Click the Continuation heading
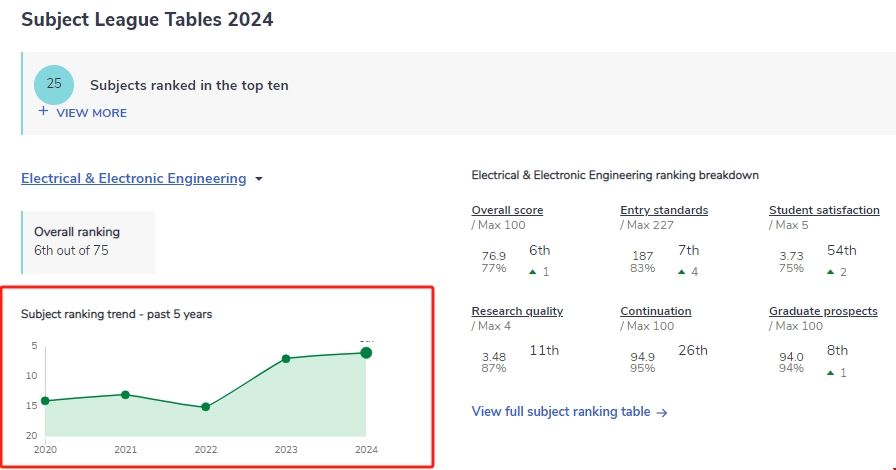The height and width of the screenshot is (470, 896). click(x=655, y=311)
